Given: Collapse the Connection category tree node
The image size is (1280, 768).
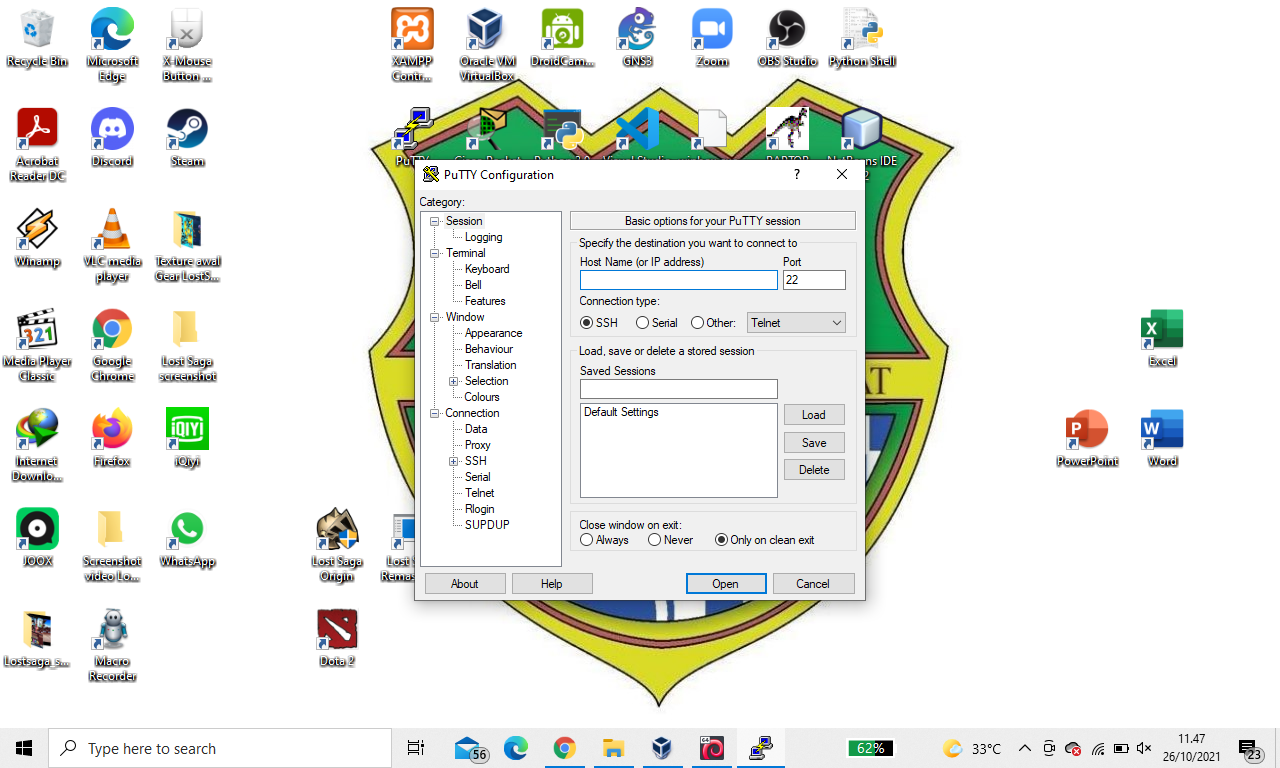Looking at the screenshot, I should 435,413.
